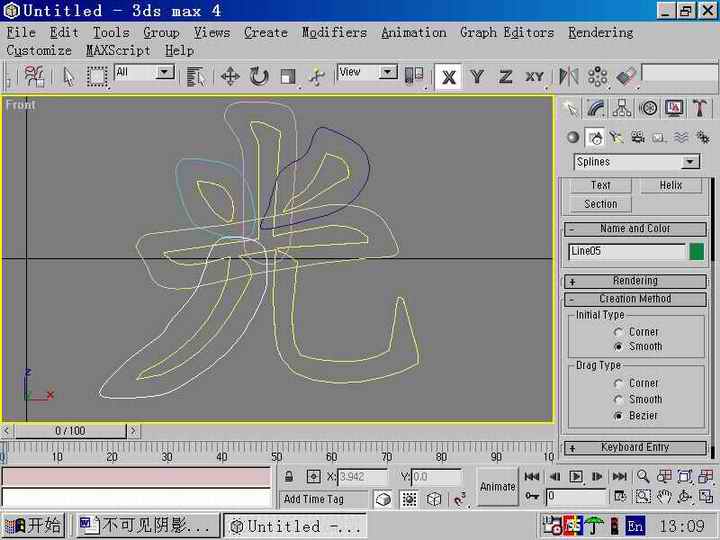Click the Helix spline button
The image size is (720, 540).
tap(670, 185)
